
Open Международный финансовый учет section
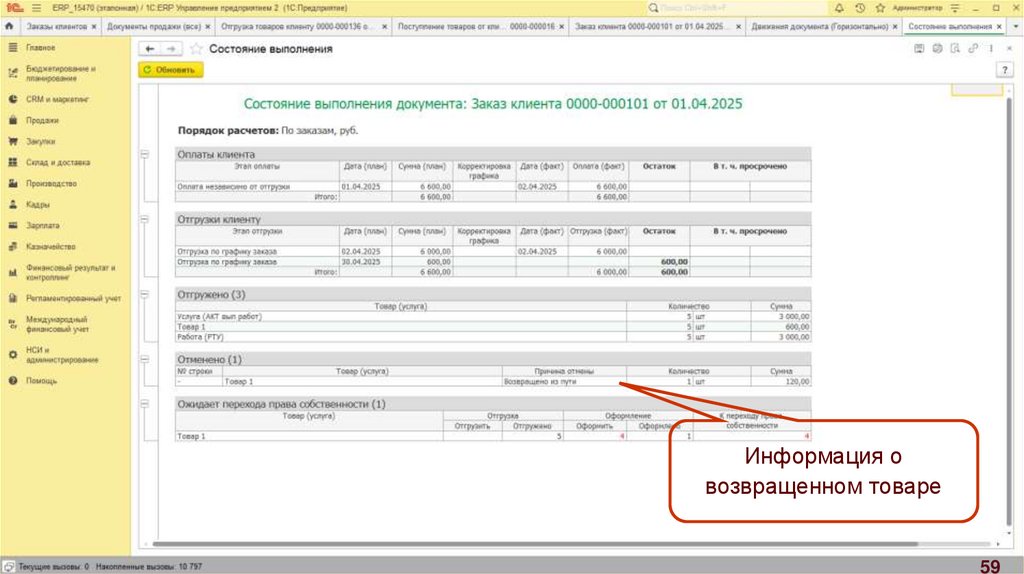pyautogui.click(x=57, y=325)
